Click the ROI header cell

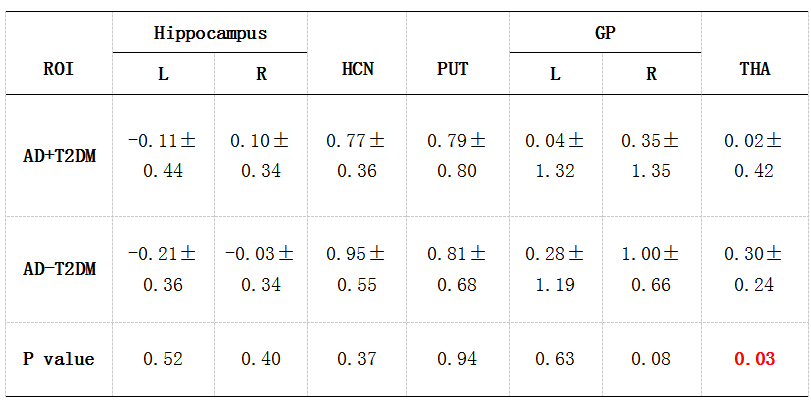tap(59, 70)
